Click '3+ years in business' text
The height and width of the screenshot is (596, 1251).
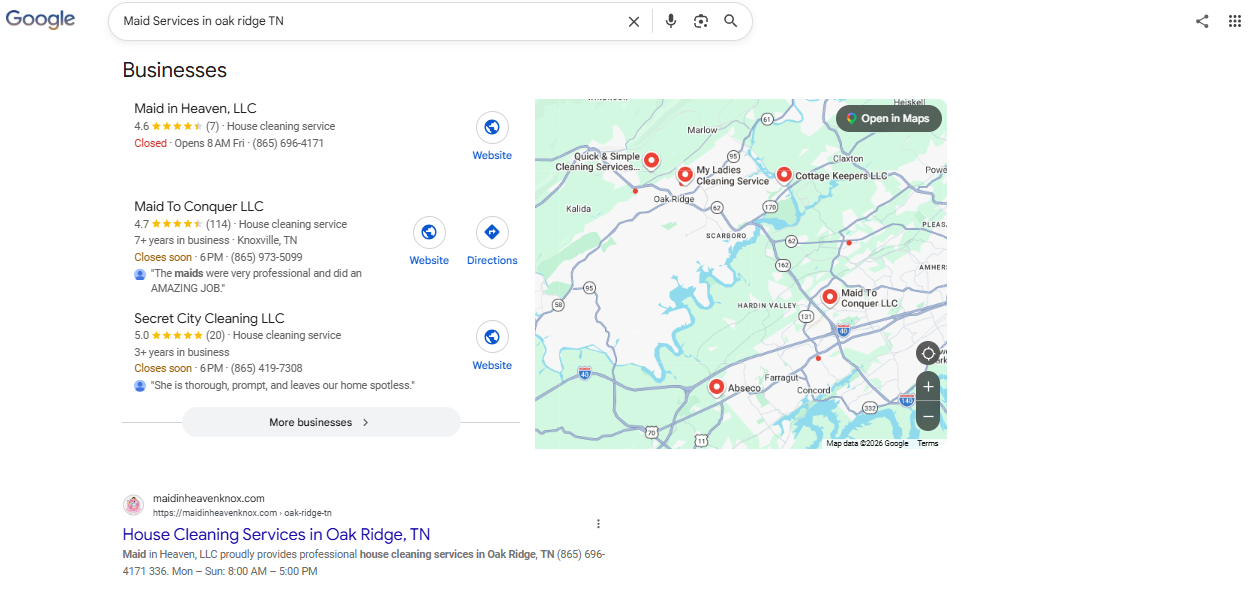point(182,352)
